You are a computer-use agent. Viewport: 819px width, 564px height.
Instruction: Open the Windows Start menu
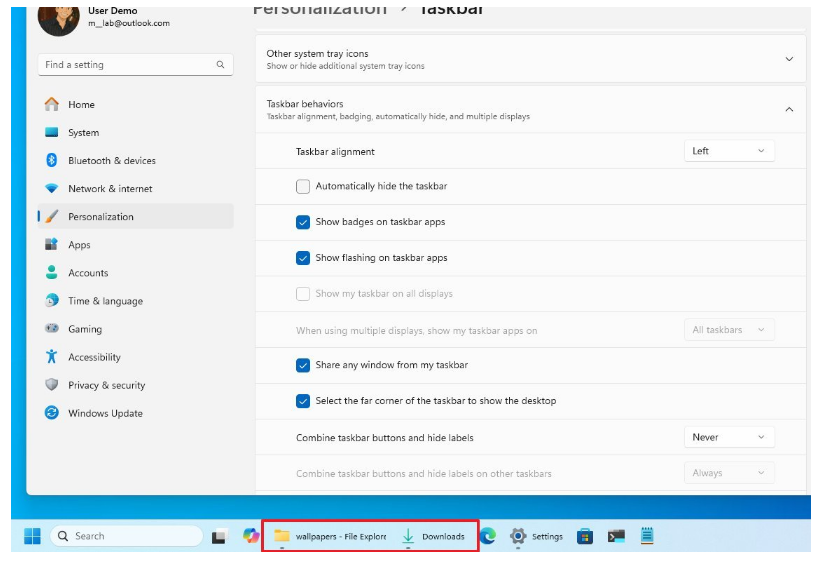[32, 536]
